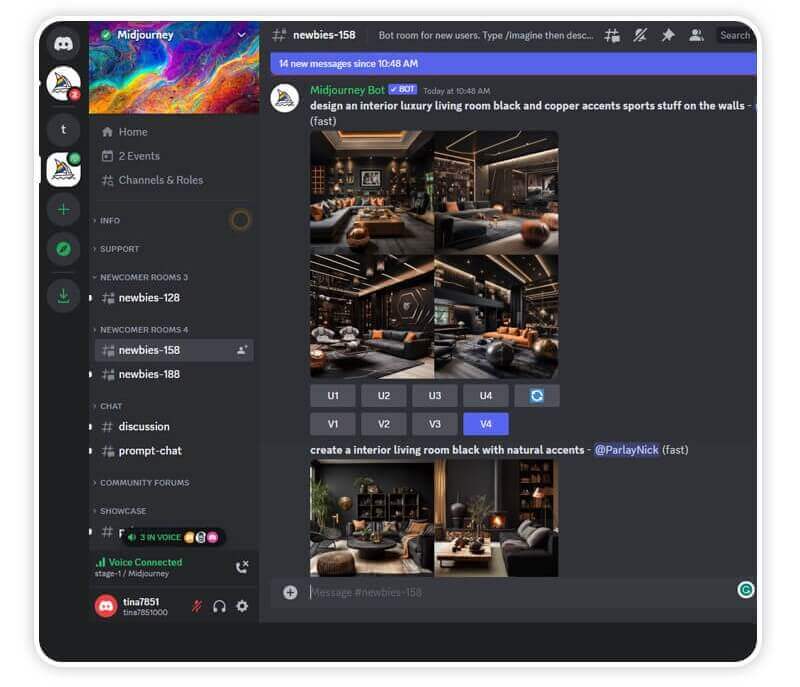Toggle notification settings bell in header
Screen dimensions: 800x687
click(x=640, y=35)
